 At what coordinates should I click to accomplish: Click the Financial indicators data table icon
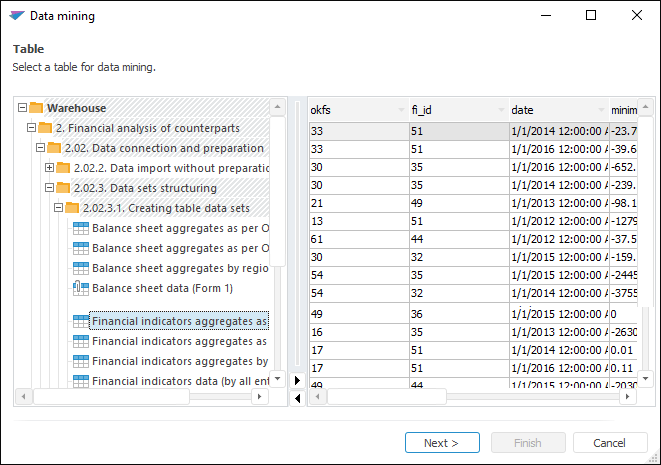tap(81, 381)
